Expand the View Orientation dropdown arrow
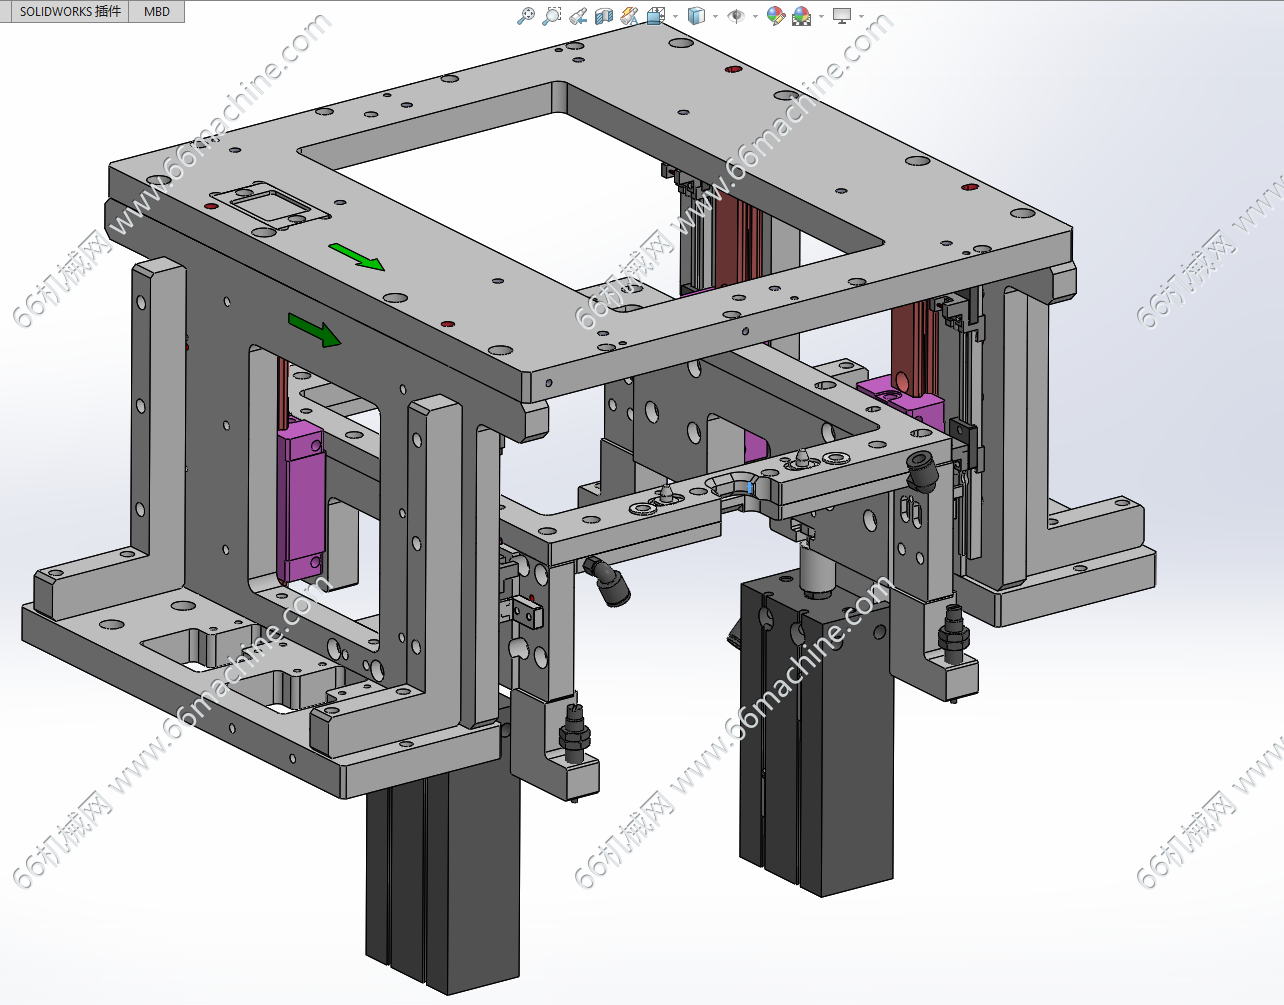Image resolution: width=1284 pixels, height=1005 pixels. [675, 16]
